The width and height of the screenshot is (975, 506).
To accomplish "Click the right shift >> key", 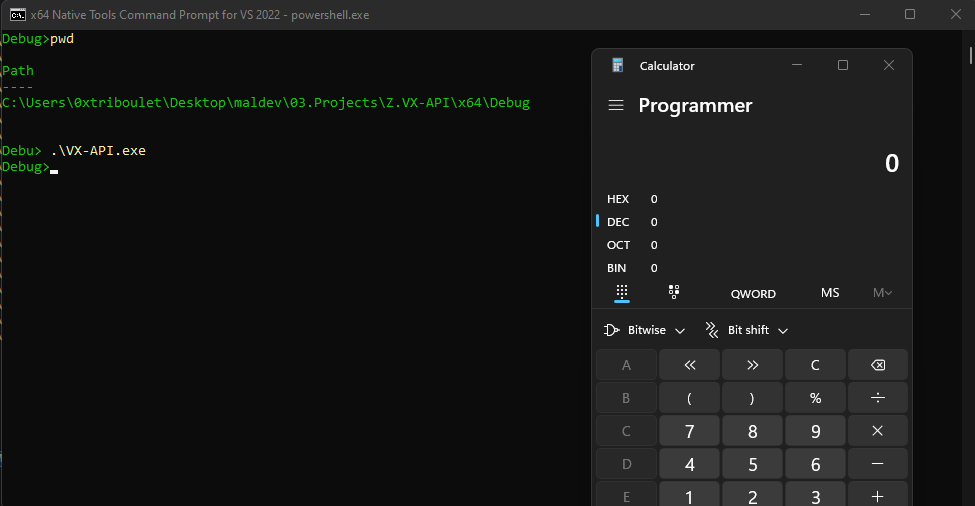I will [x=752, y=365].
